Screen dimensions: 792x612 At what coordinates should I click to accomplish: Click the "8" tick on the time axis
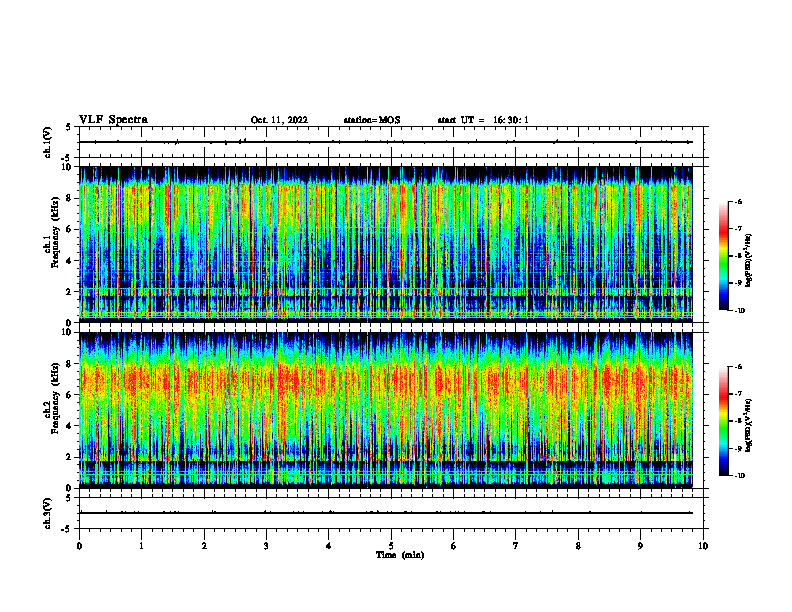(578, 546)
